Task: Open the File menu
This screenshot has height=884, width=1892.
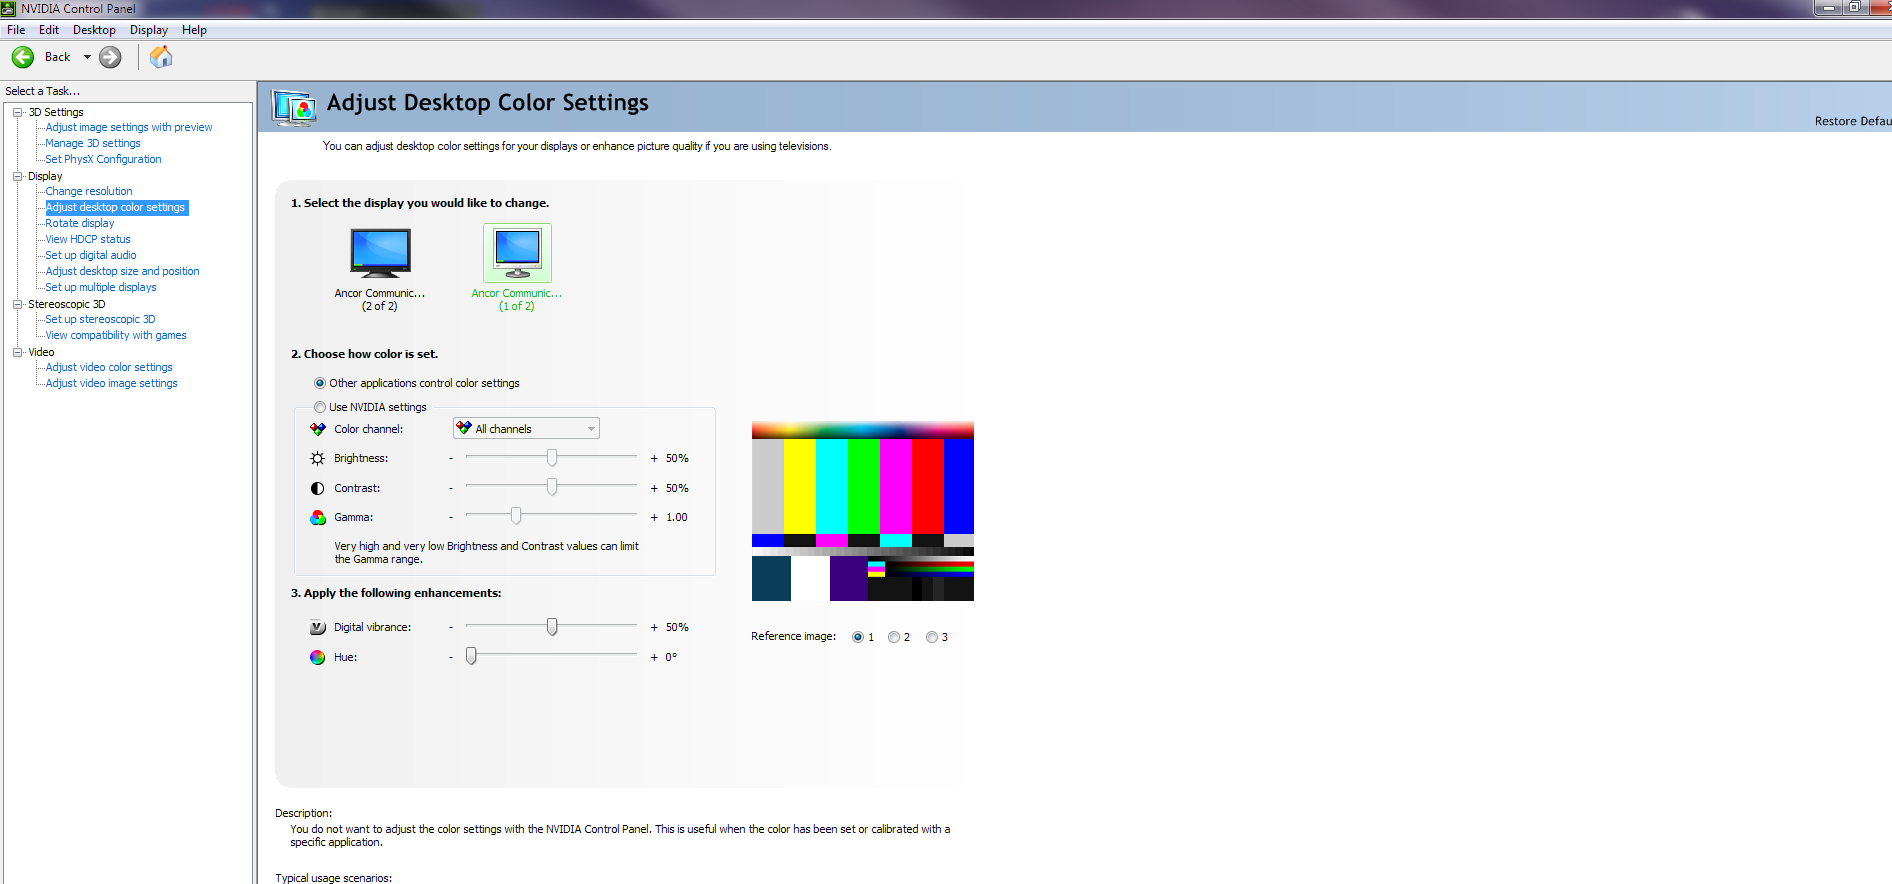Action: (16, 30)
